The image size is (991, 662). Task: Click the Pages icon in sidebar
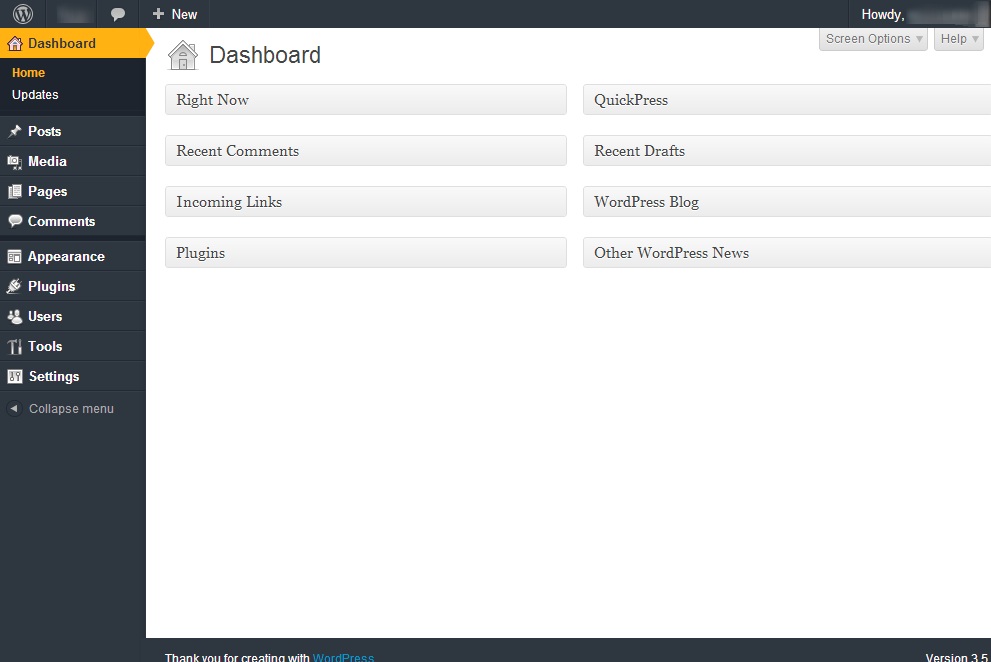click(x=15, y=192)
